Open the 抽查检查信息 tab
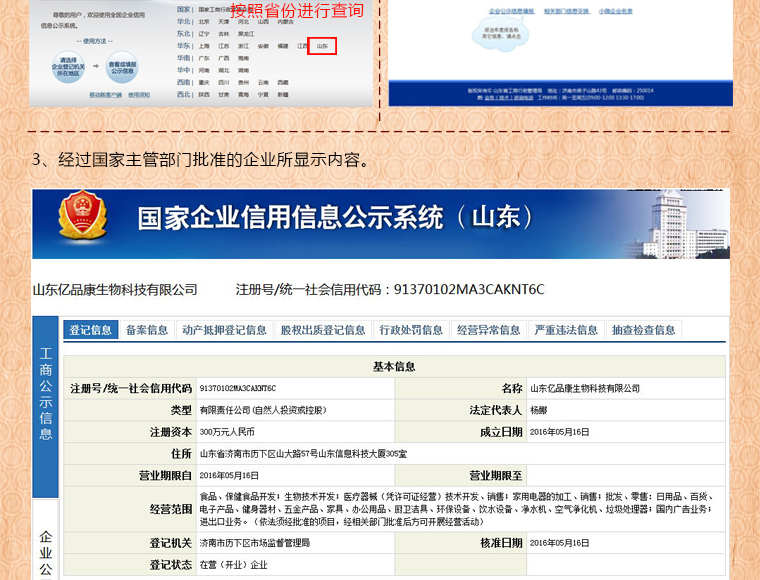The image size is (760, 580). pos(644,330)
